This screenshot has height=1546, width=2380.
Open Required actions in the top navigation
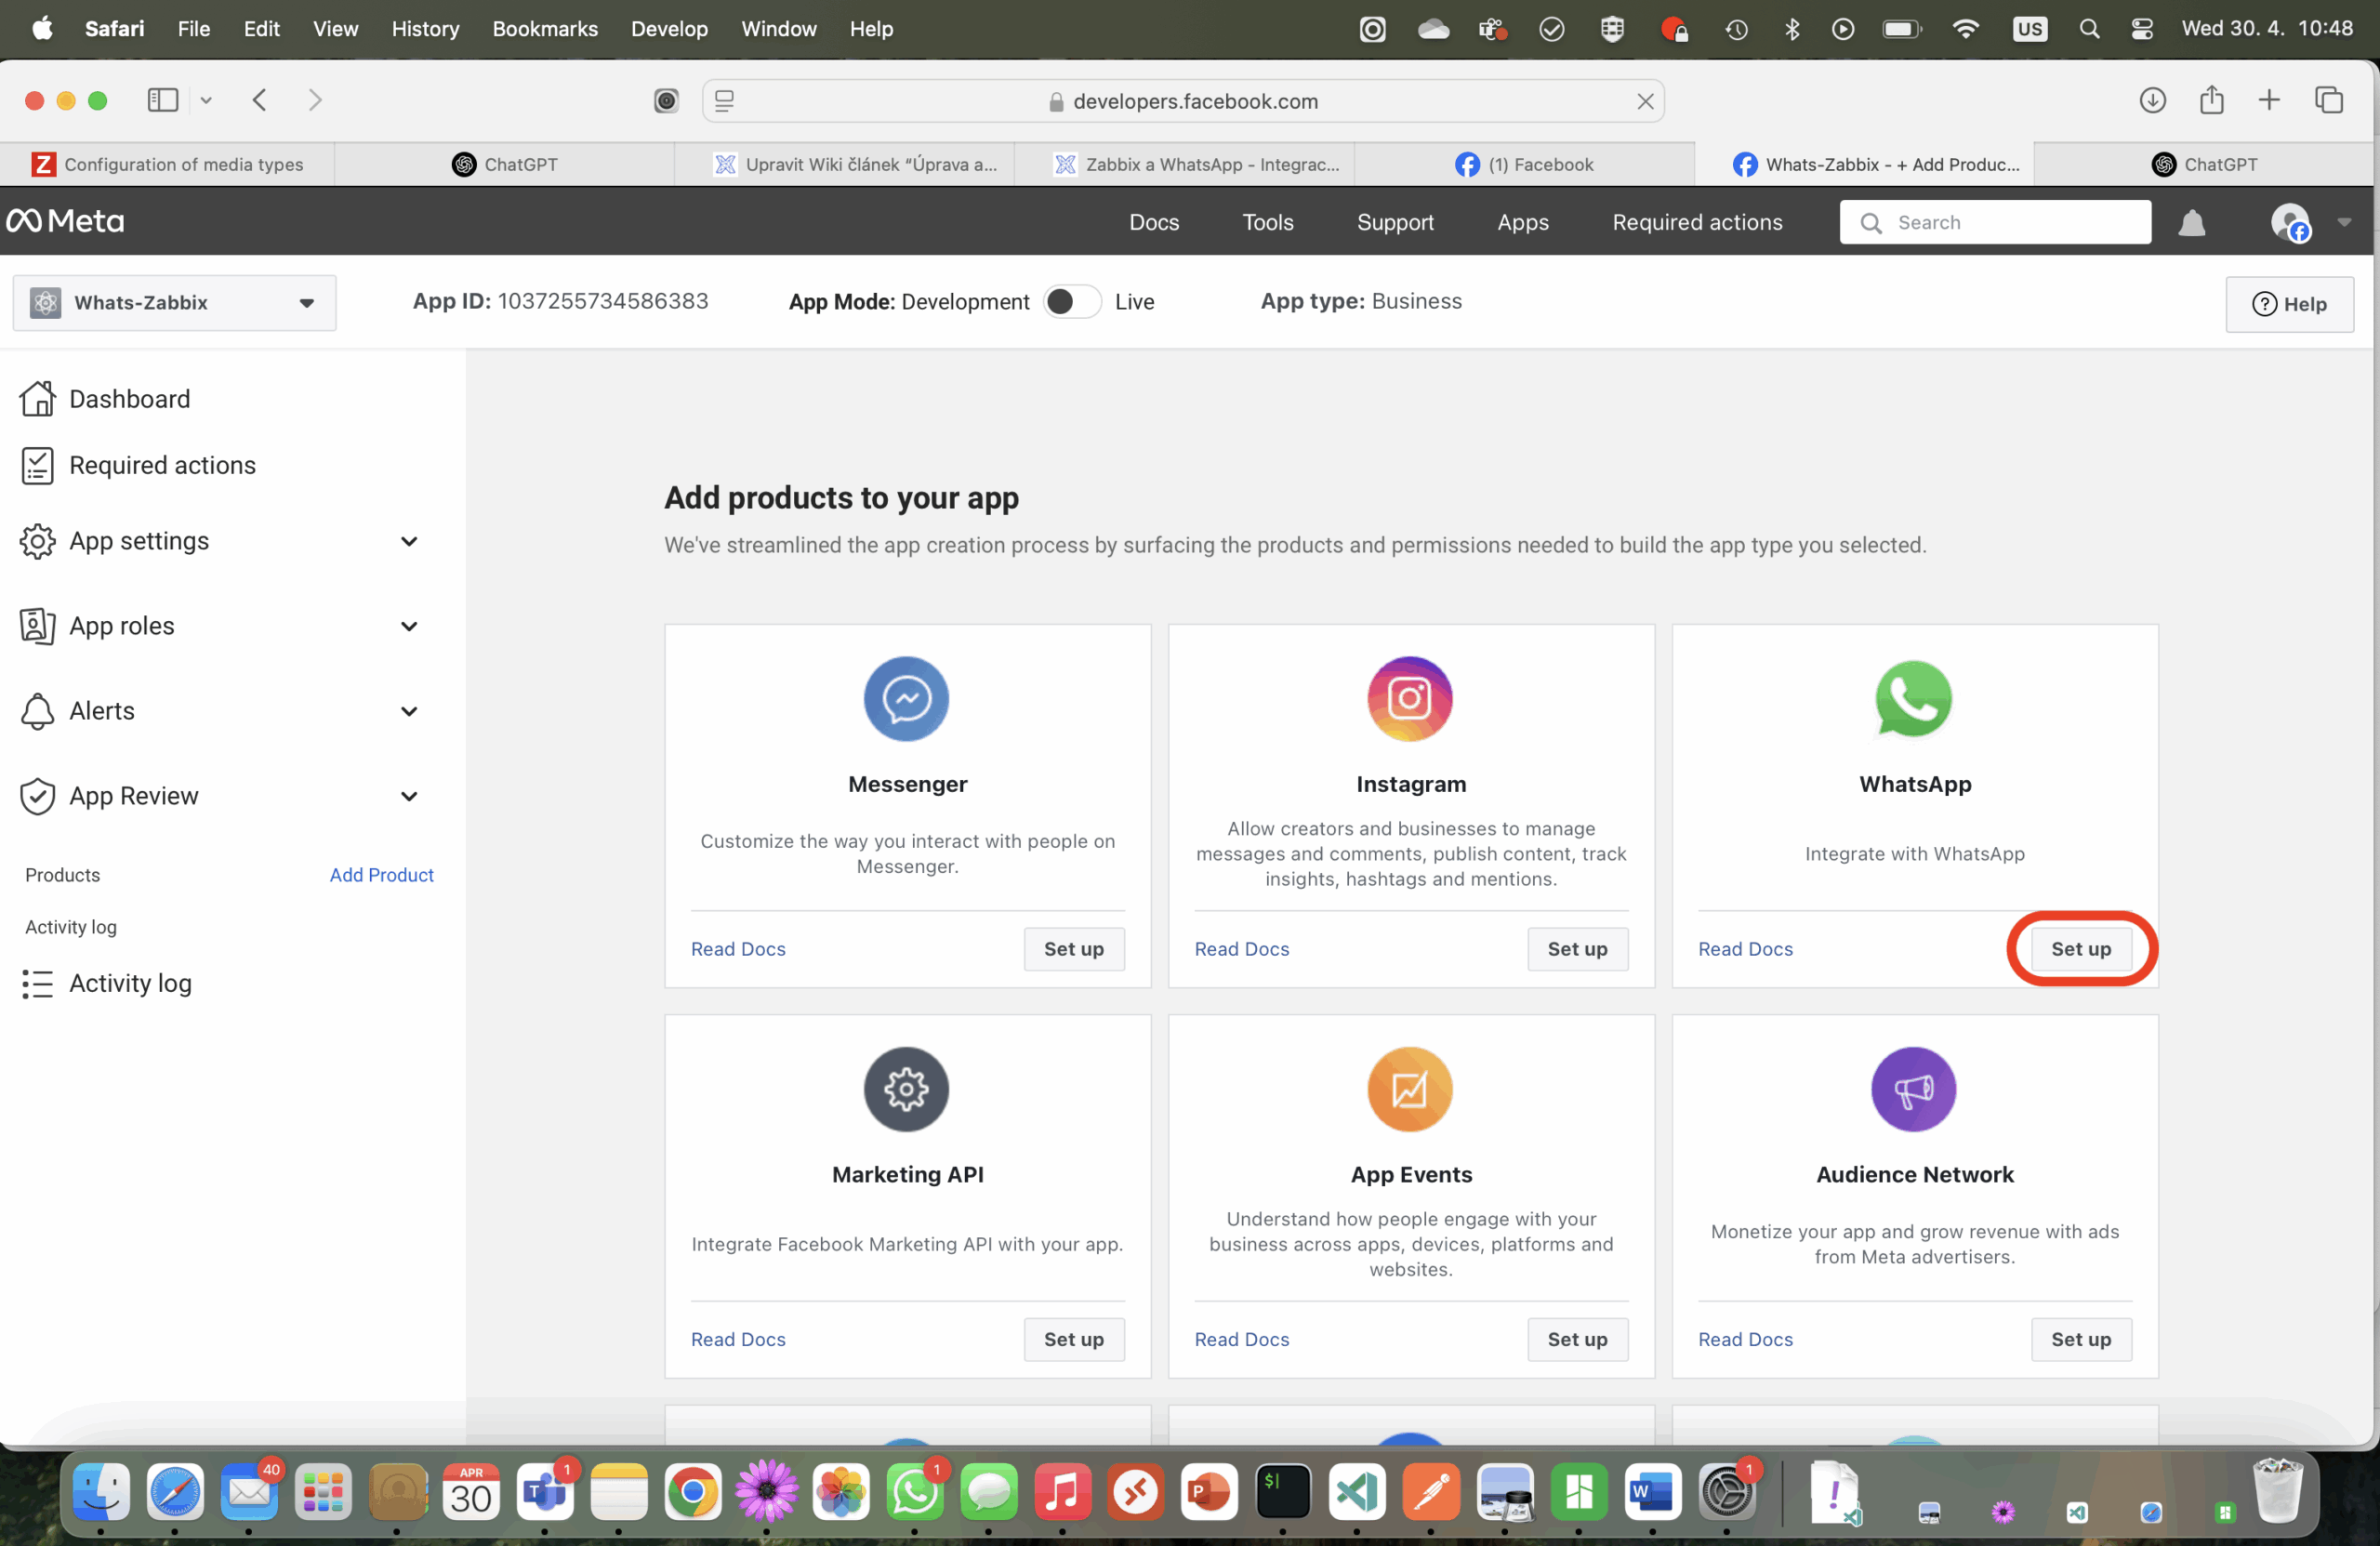tap(1696, 222)
